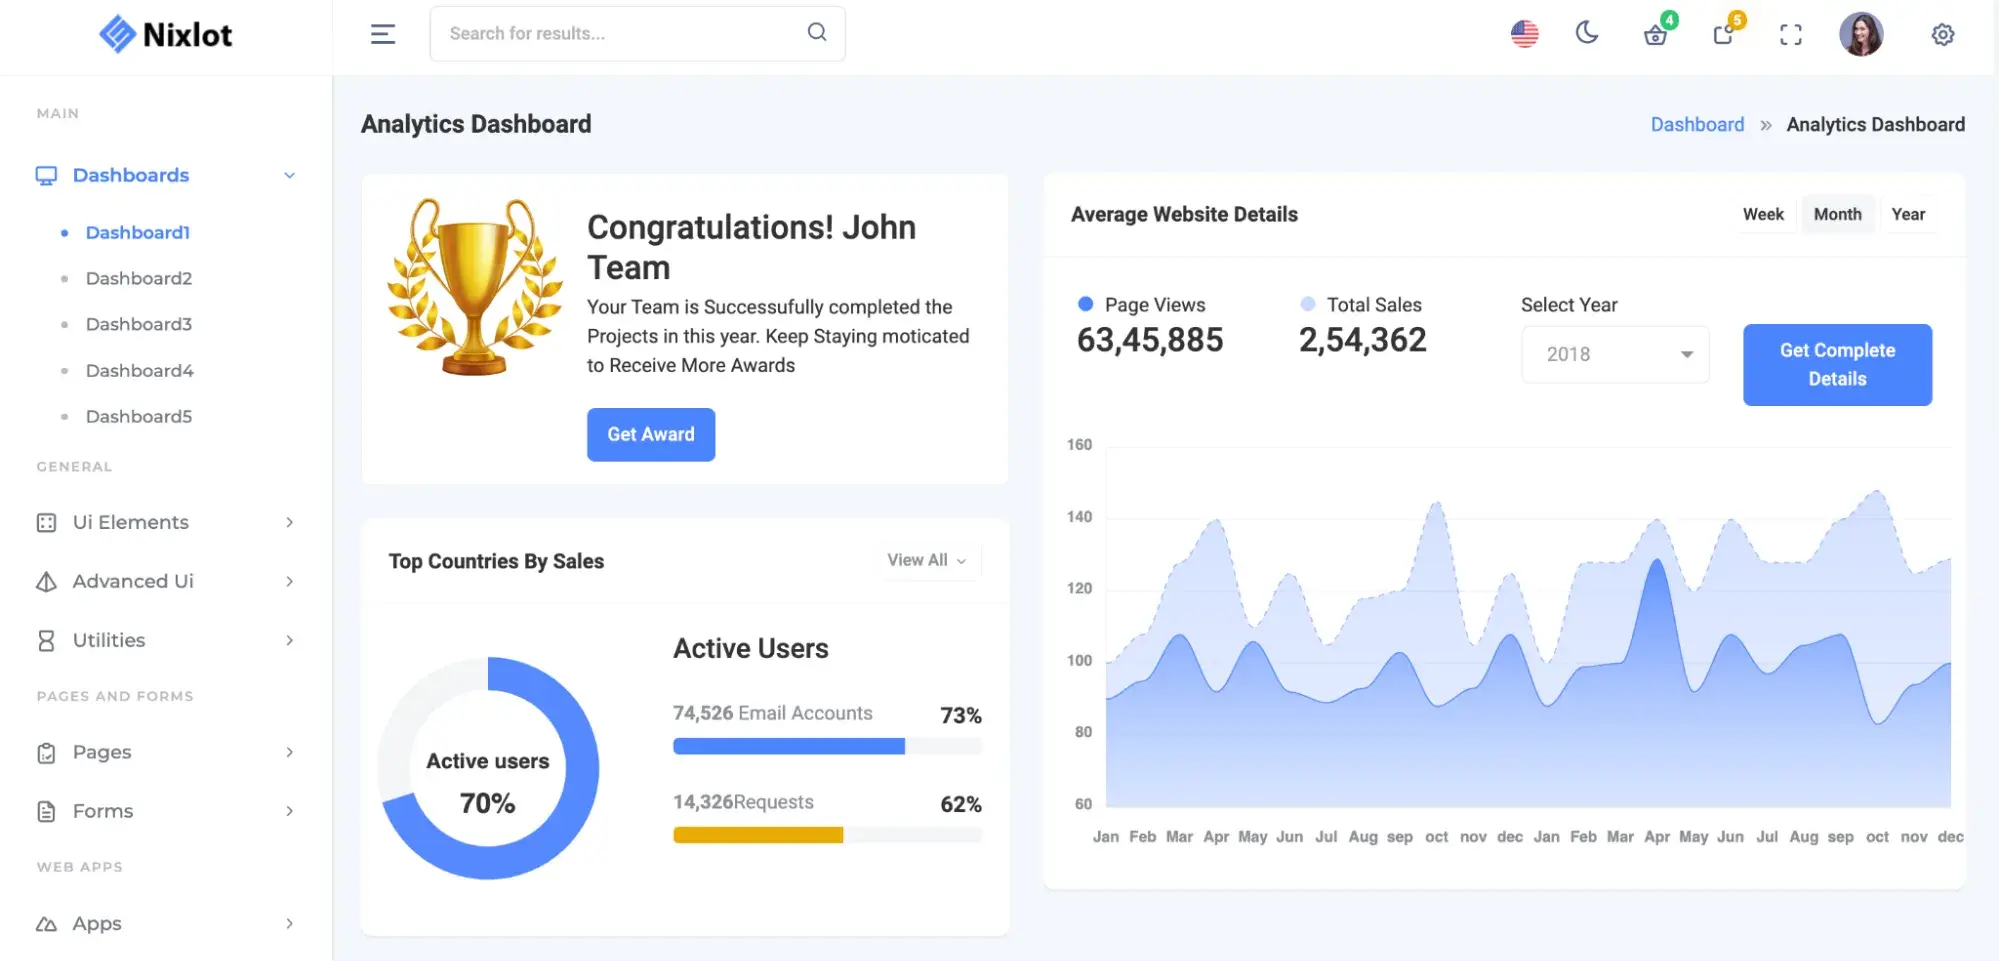The image size is (1999, 962).
Task: Click the search magnifier icon
Action: [x=817, y=33]
